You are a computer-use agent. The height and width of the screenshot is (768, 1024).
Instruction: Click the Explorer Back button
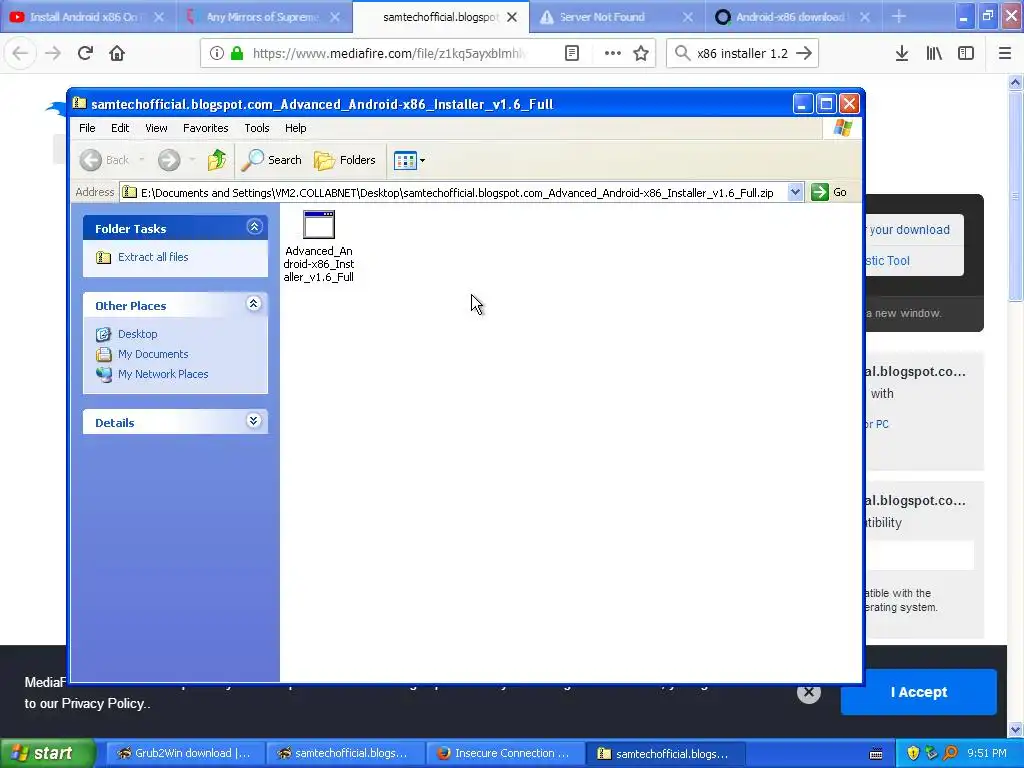pyautogui.click(x=104, y=160)
